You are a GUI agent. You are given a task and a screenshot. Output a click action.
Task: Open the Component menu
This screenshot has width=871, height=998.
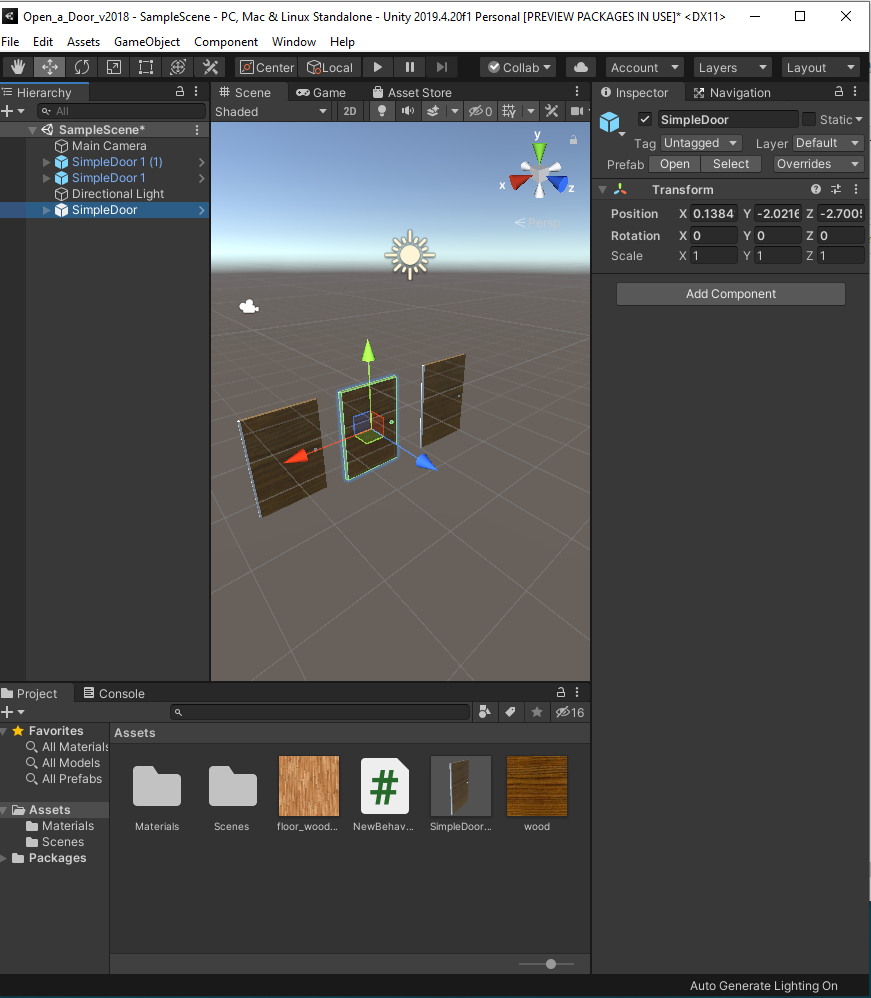click(226, 42)
